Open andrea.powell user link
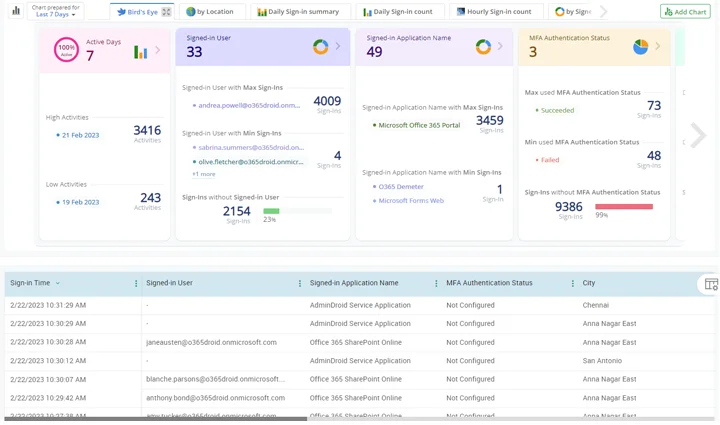 248,105
